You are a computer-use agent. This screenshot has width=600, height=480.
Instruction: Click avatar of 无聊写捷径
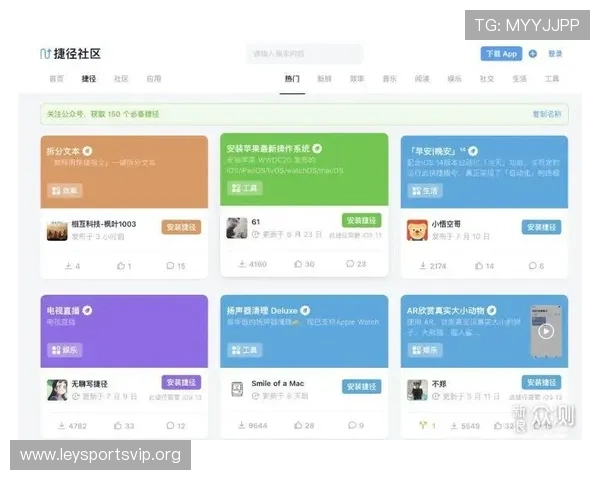(x=57, y=390)
